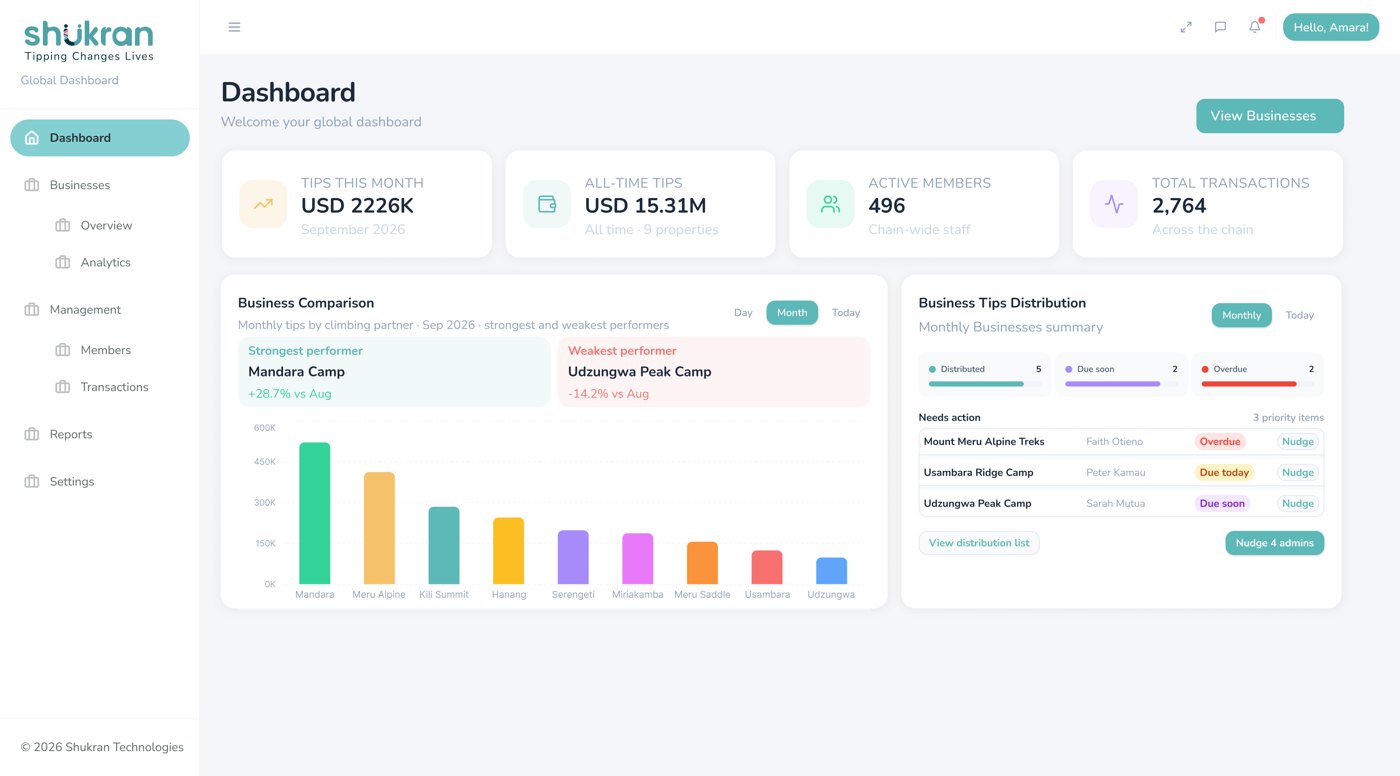1400x776 pixels.
Task: Click the Due soon progress bar
Action: [1121, 384]
